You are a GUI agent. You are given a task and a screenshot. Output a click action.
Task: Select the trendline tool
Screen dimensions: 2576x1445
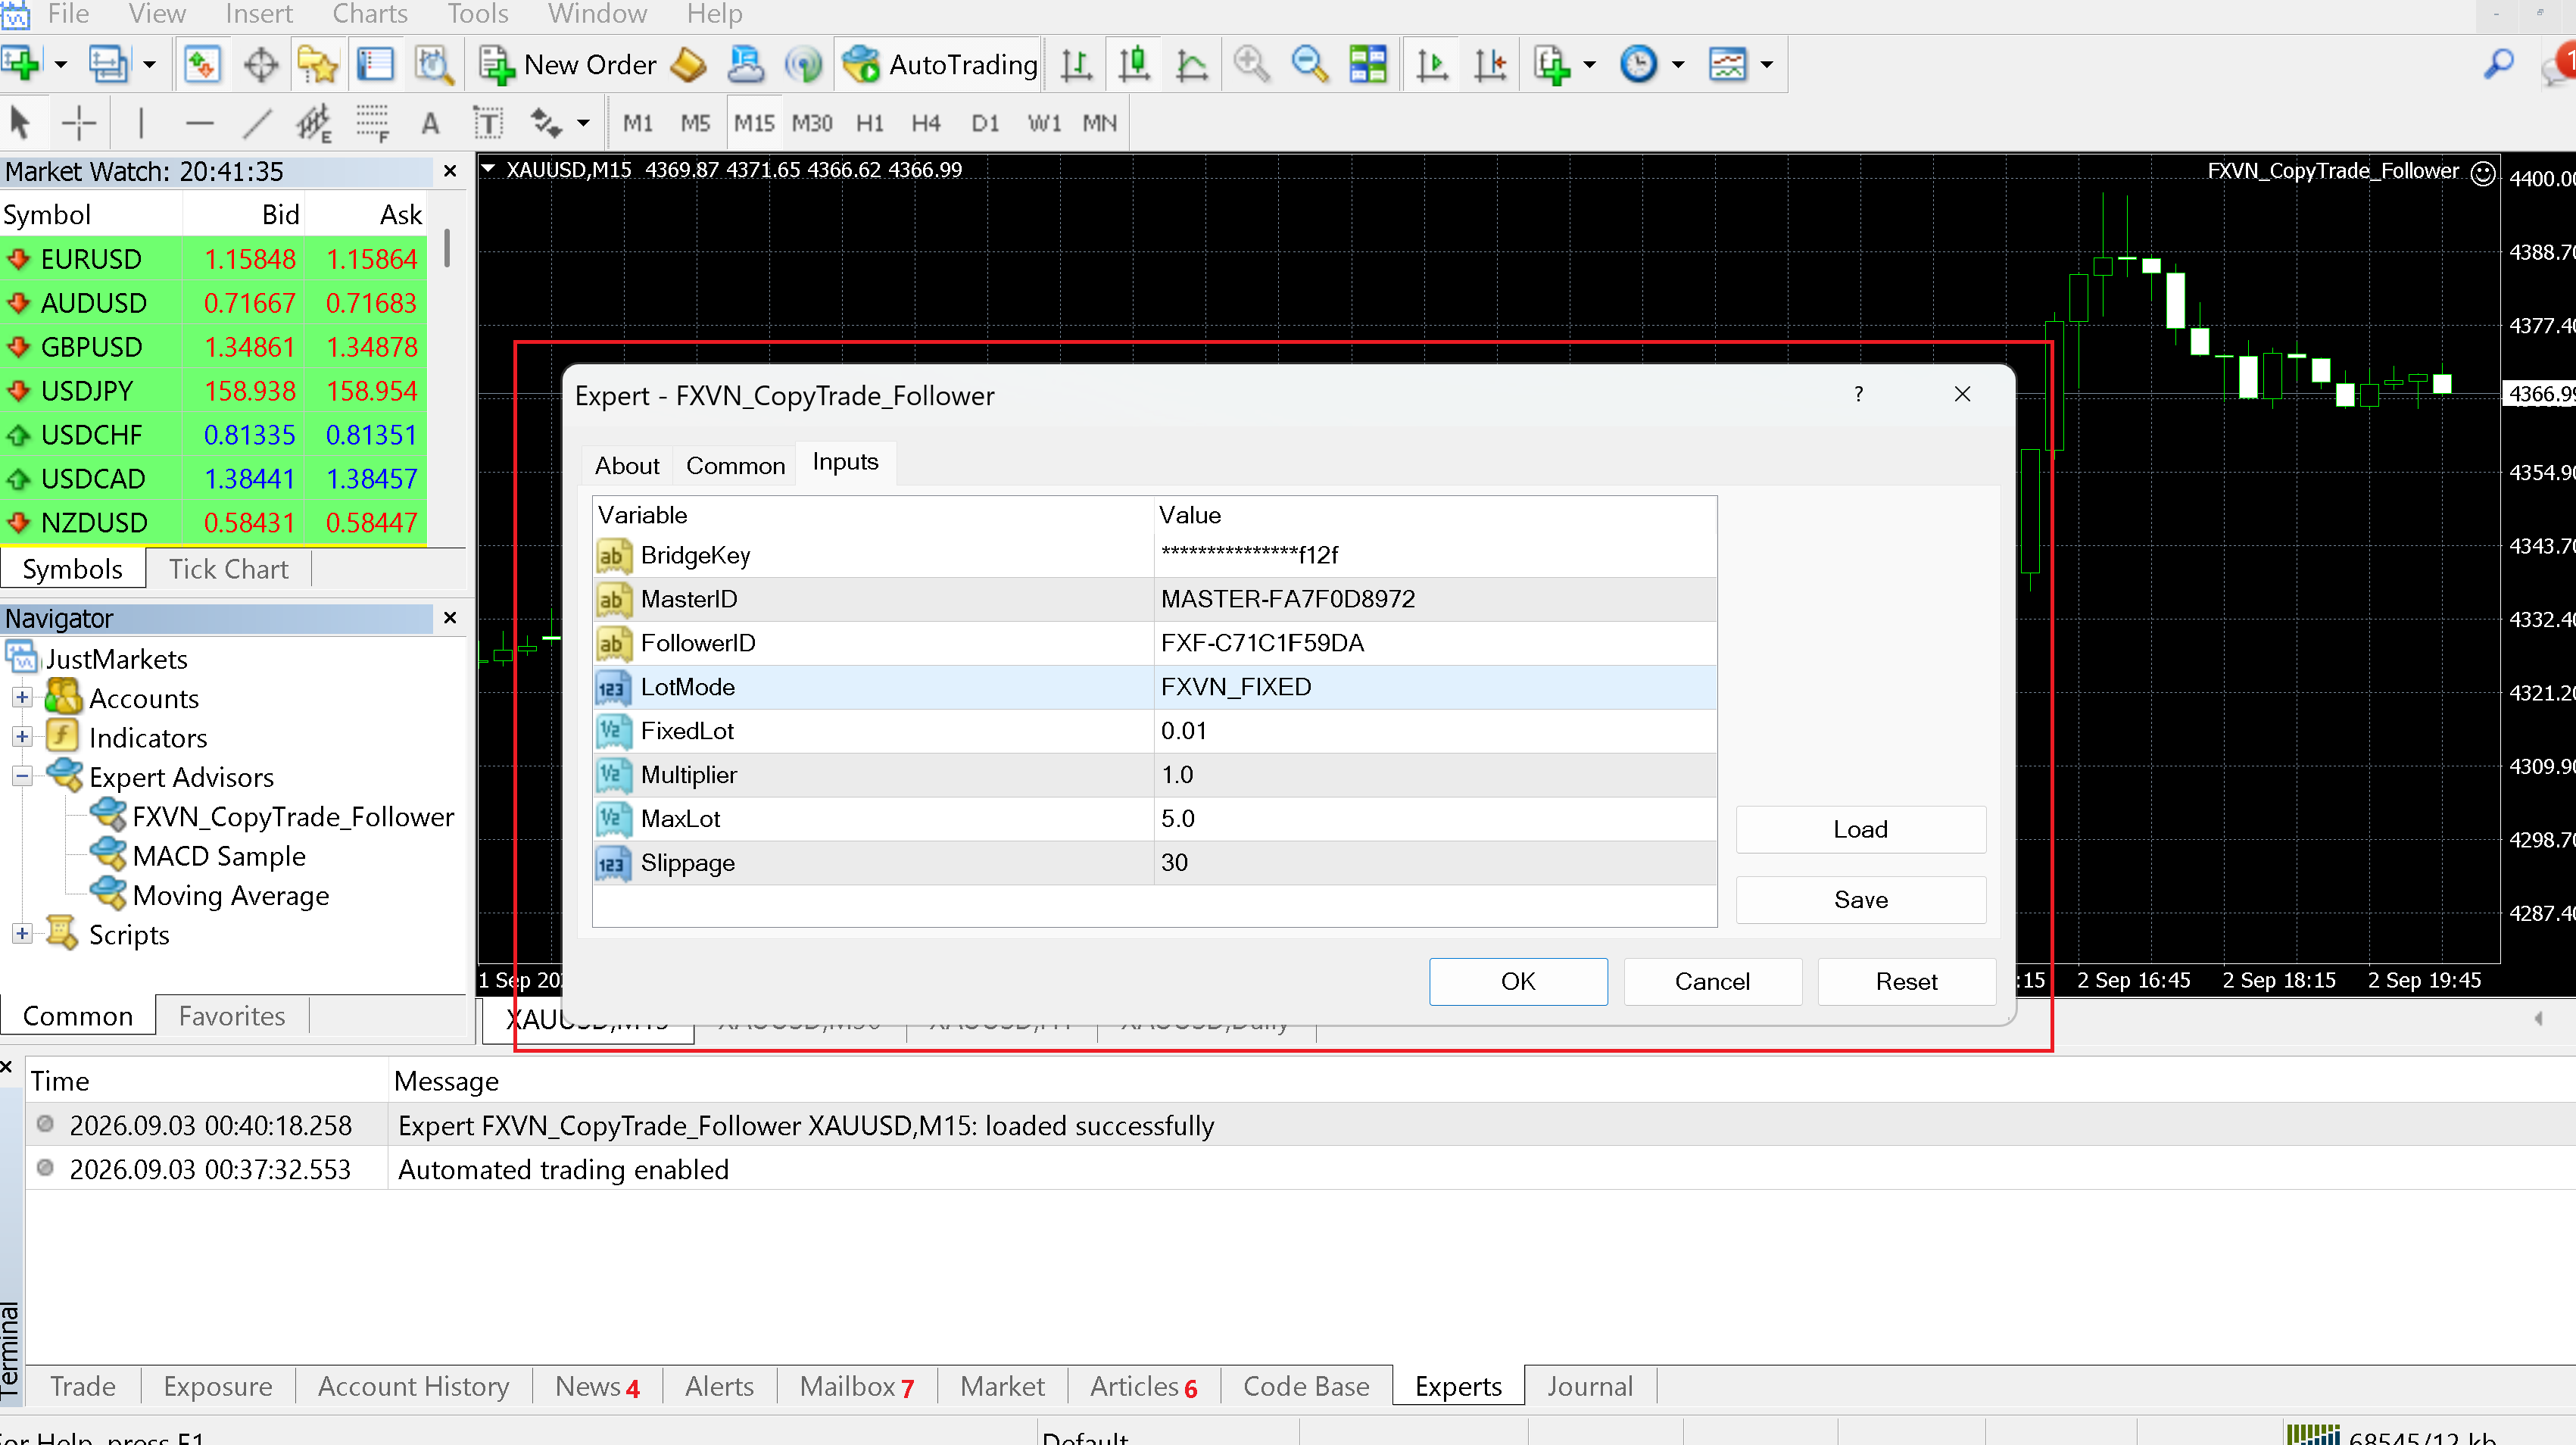click(257, 123)
